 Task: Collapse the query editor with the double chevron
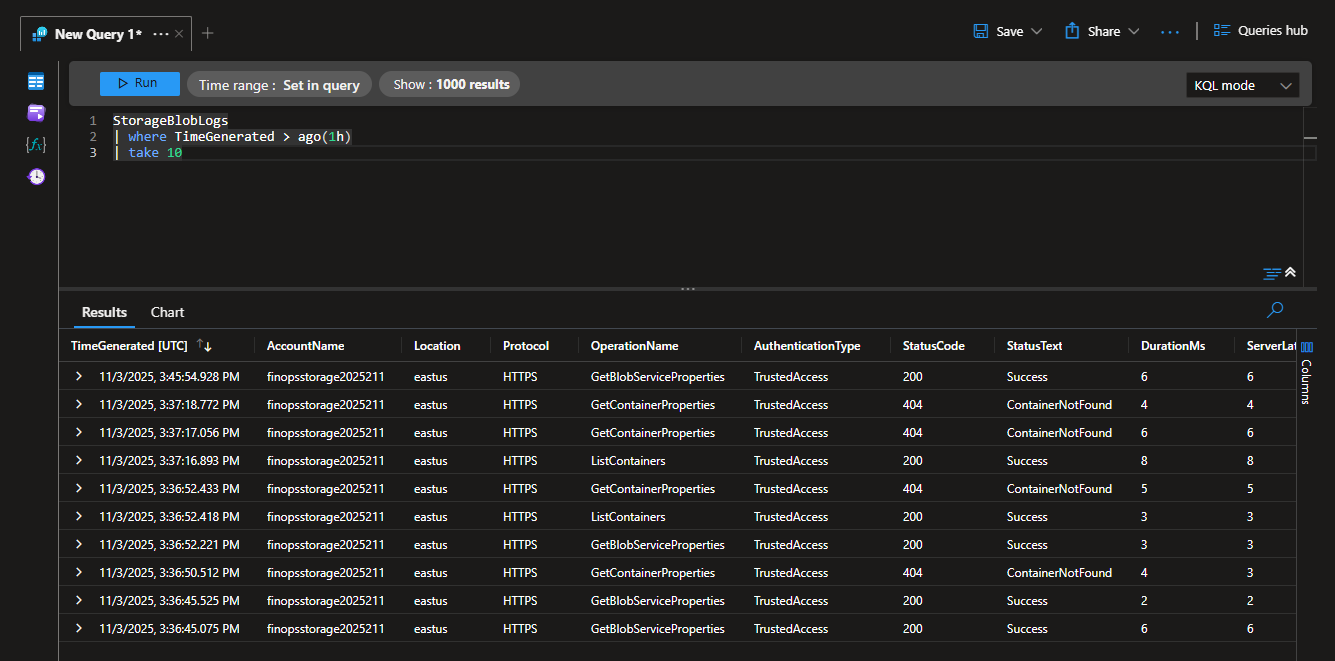click(x=1290, y=272)
